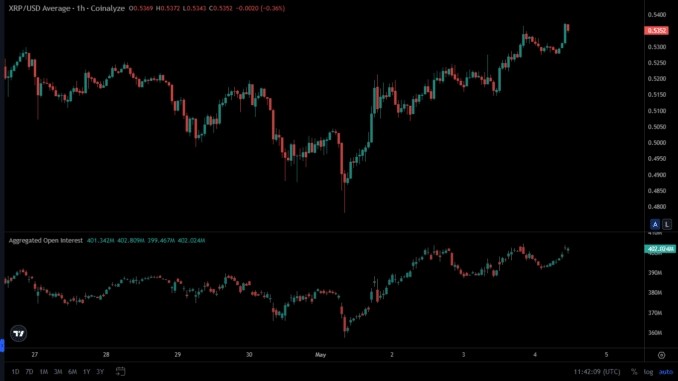Click the 0.5000 price axis label

[657, 143]
